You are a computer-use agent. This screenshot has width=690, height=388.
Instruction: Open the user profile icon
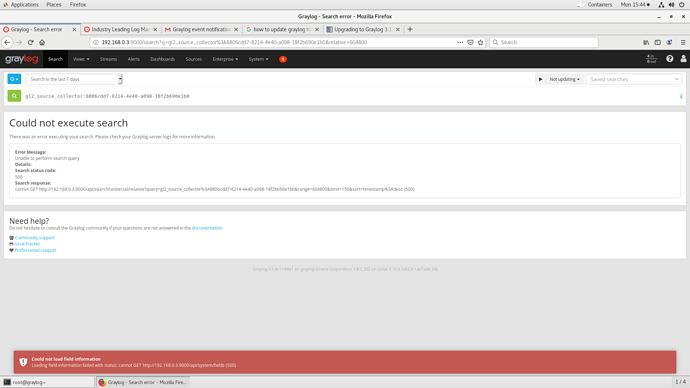point(683,59)
